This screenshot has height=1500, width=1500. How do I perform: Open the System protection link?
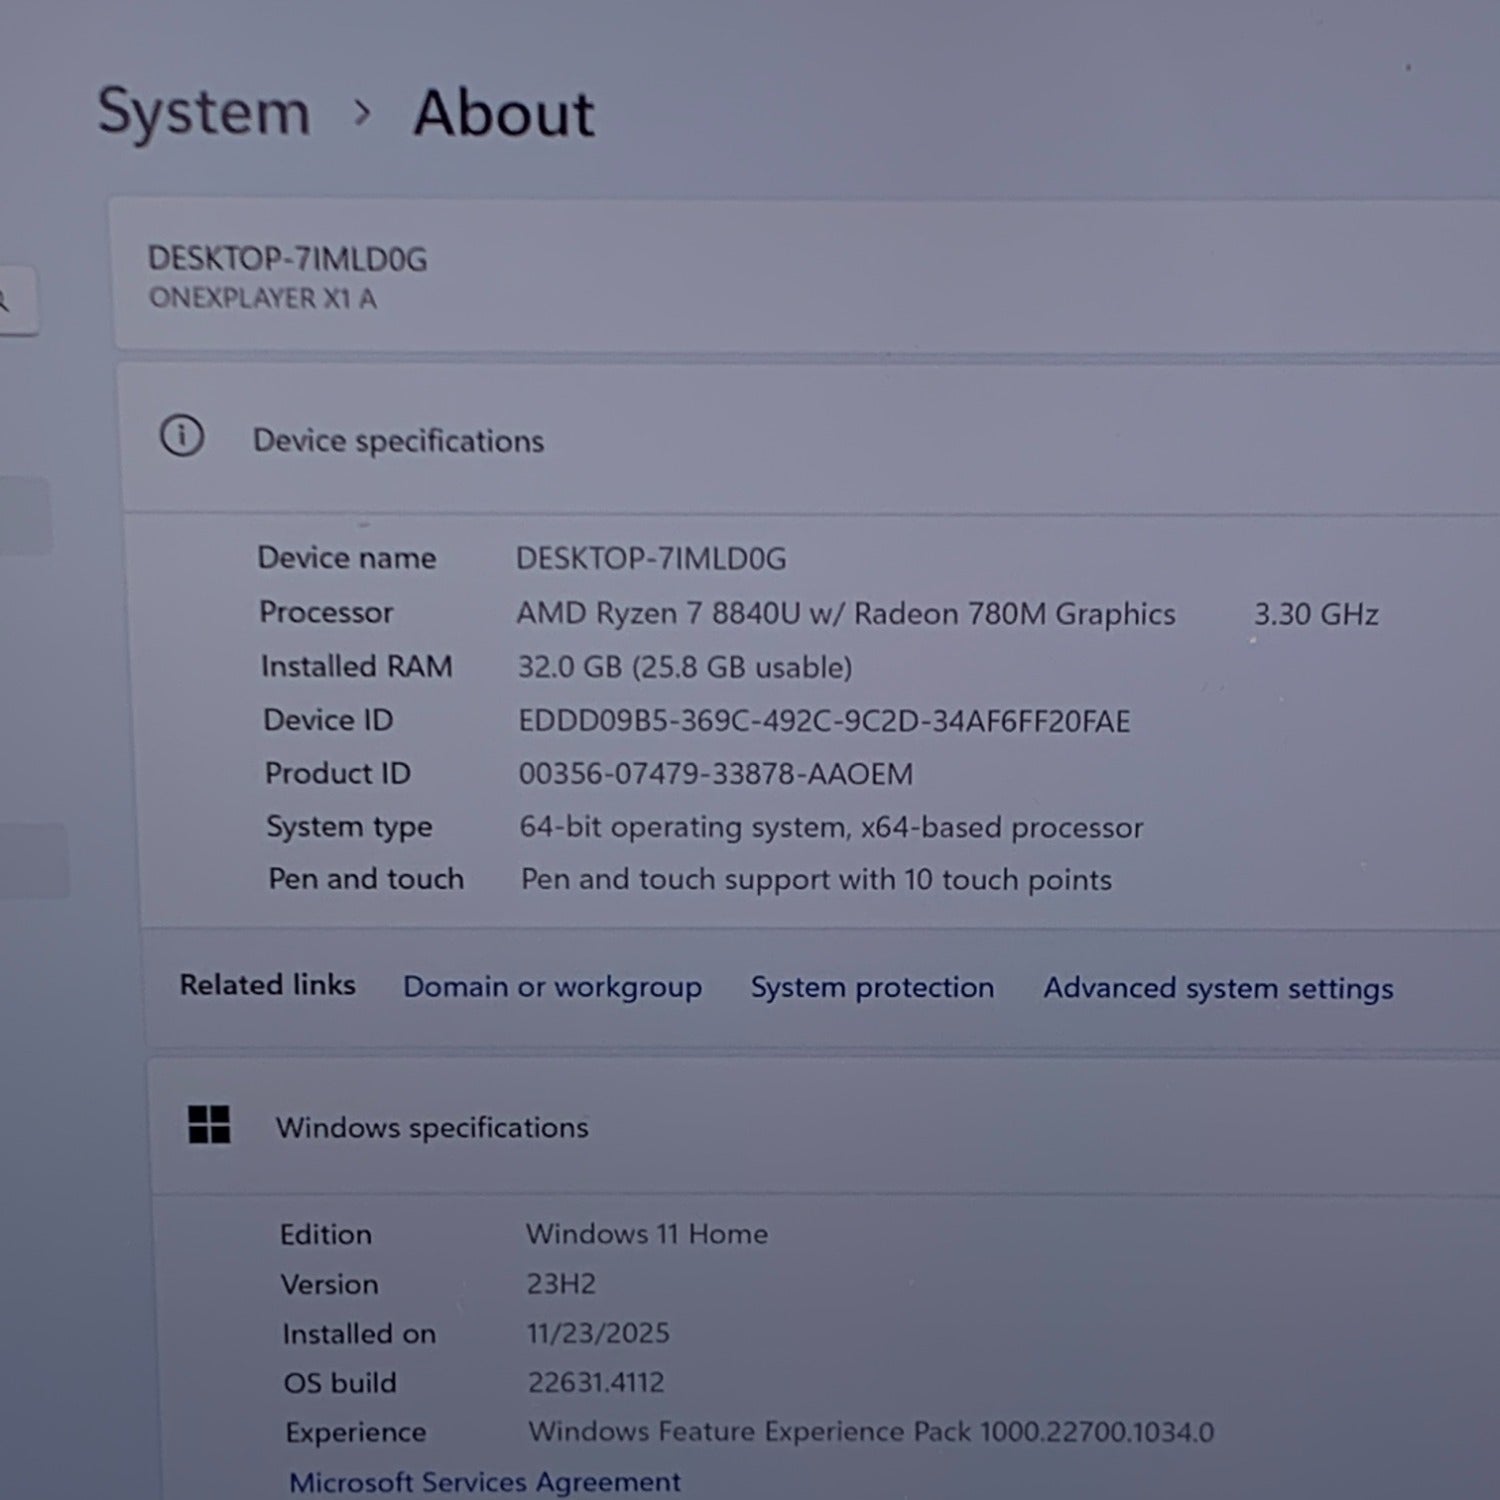click(x=872, y=988)
